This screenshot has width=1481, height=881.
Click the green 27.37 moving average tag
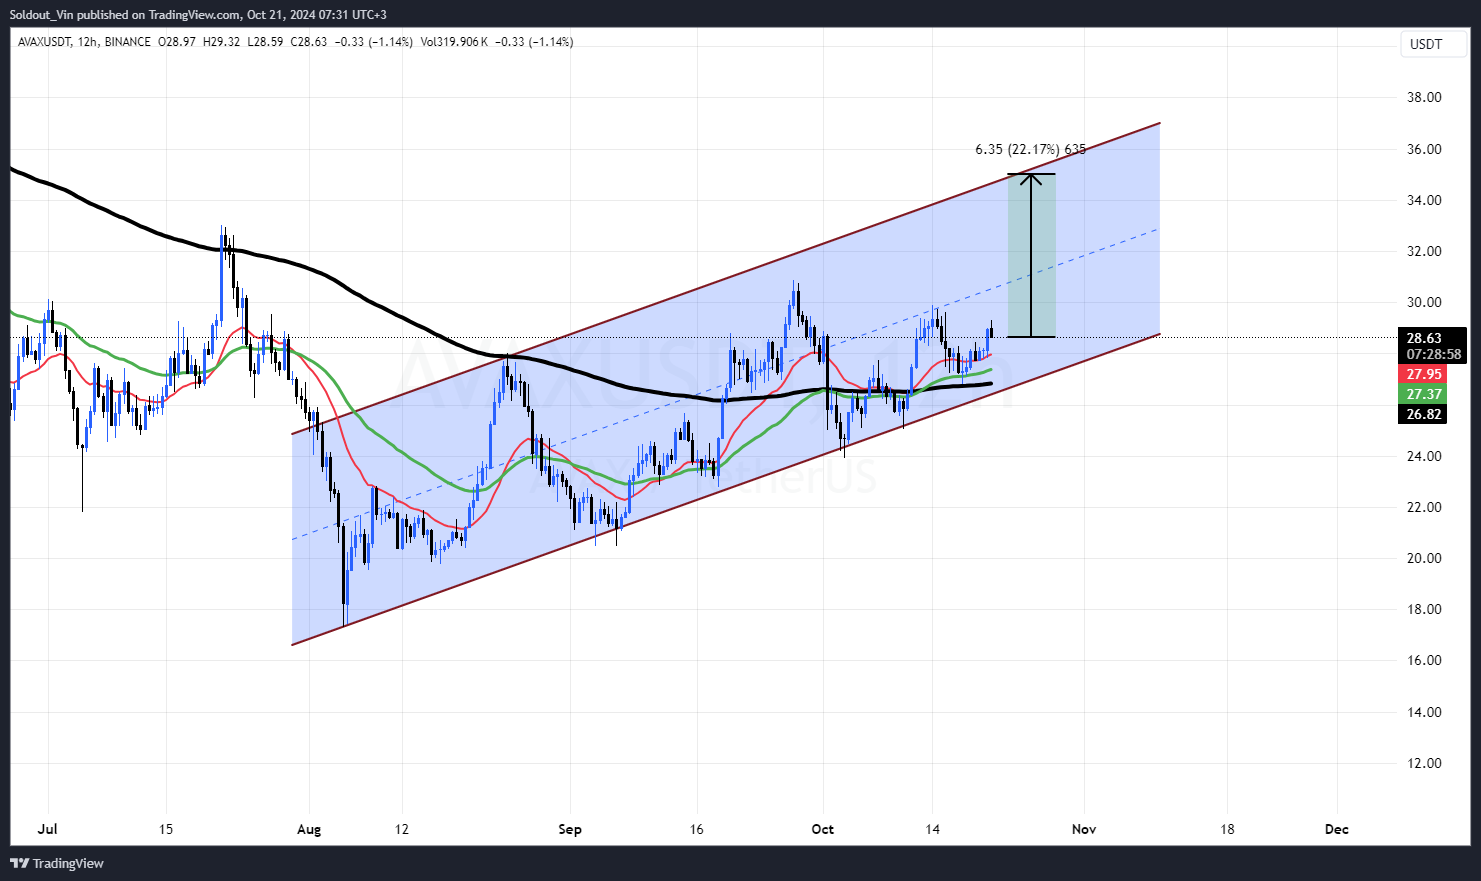pyautogui.click(x=1424, y=394)
